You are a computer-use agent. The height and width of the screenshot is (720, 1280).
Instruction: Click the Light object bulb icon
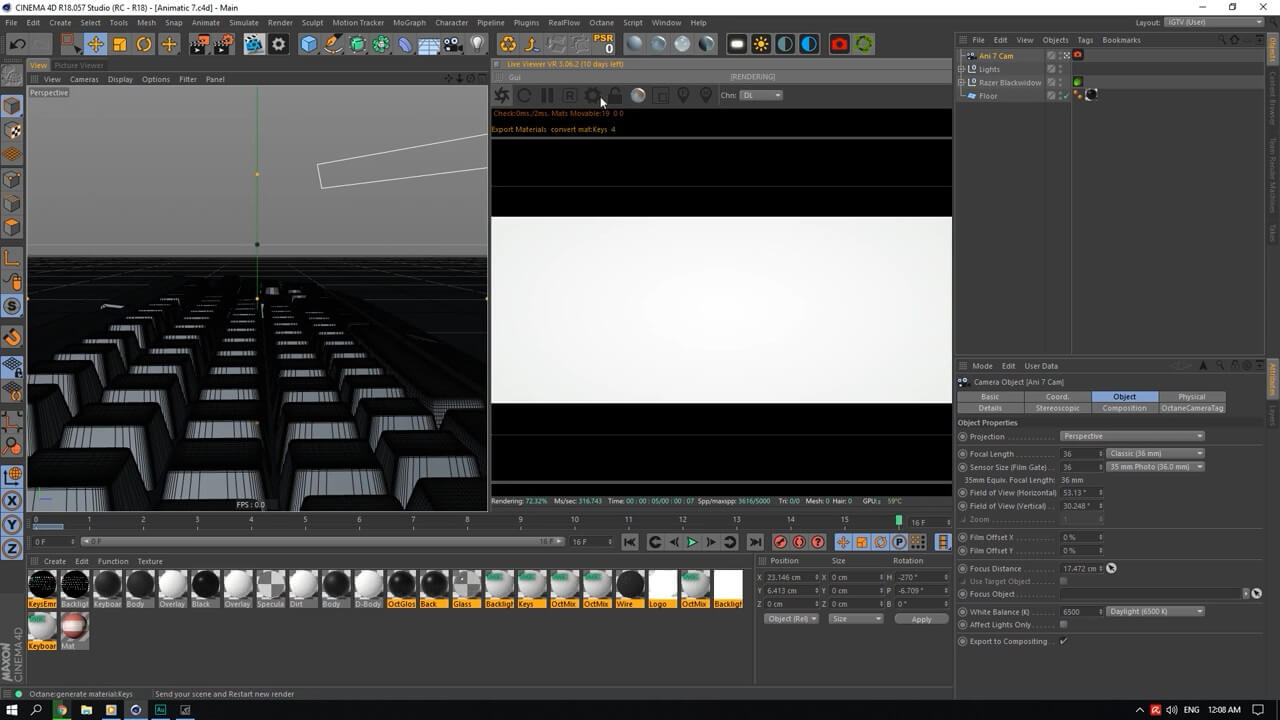coord(478,44)
